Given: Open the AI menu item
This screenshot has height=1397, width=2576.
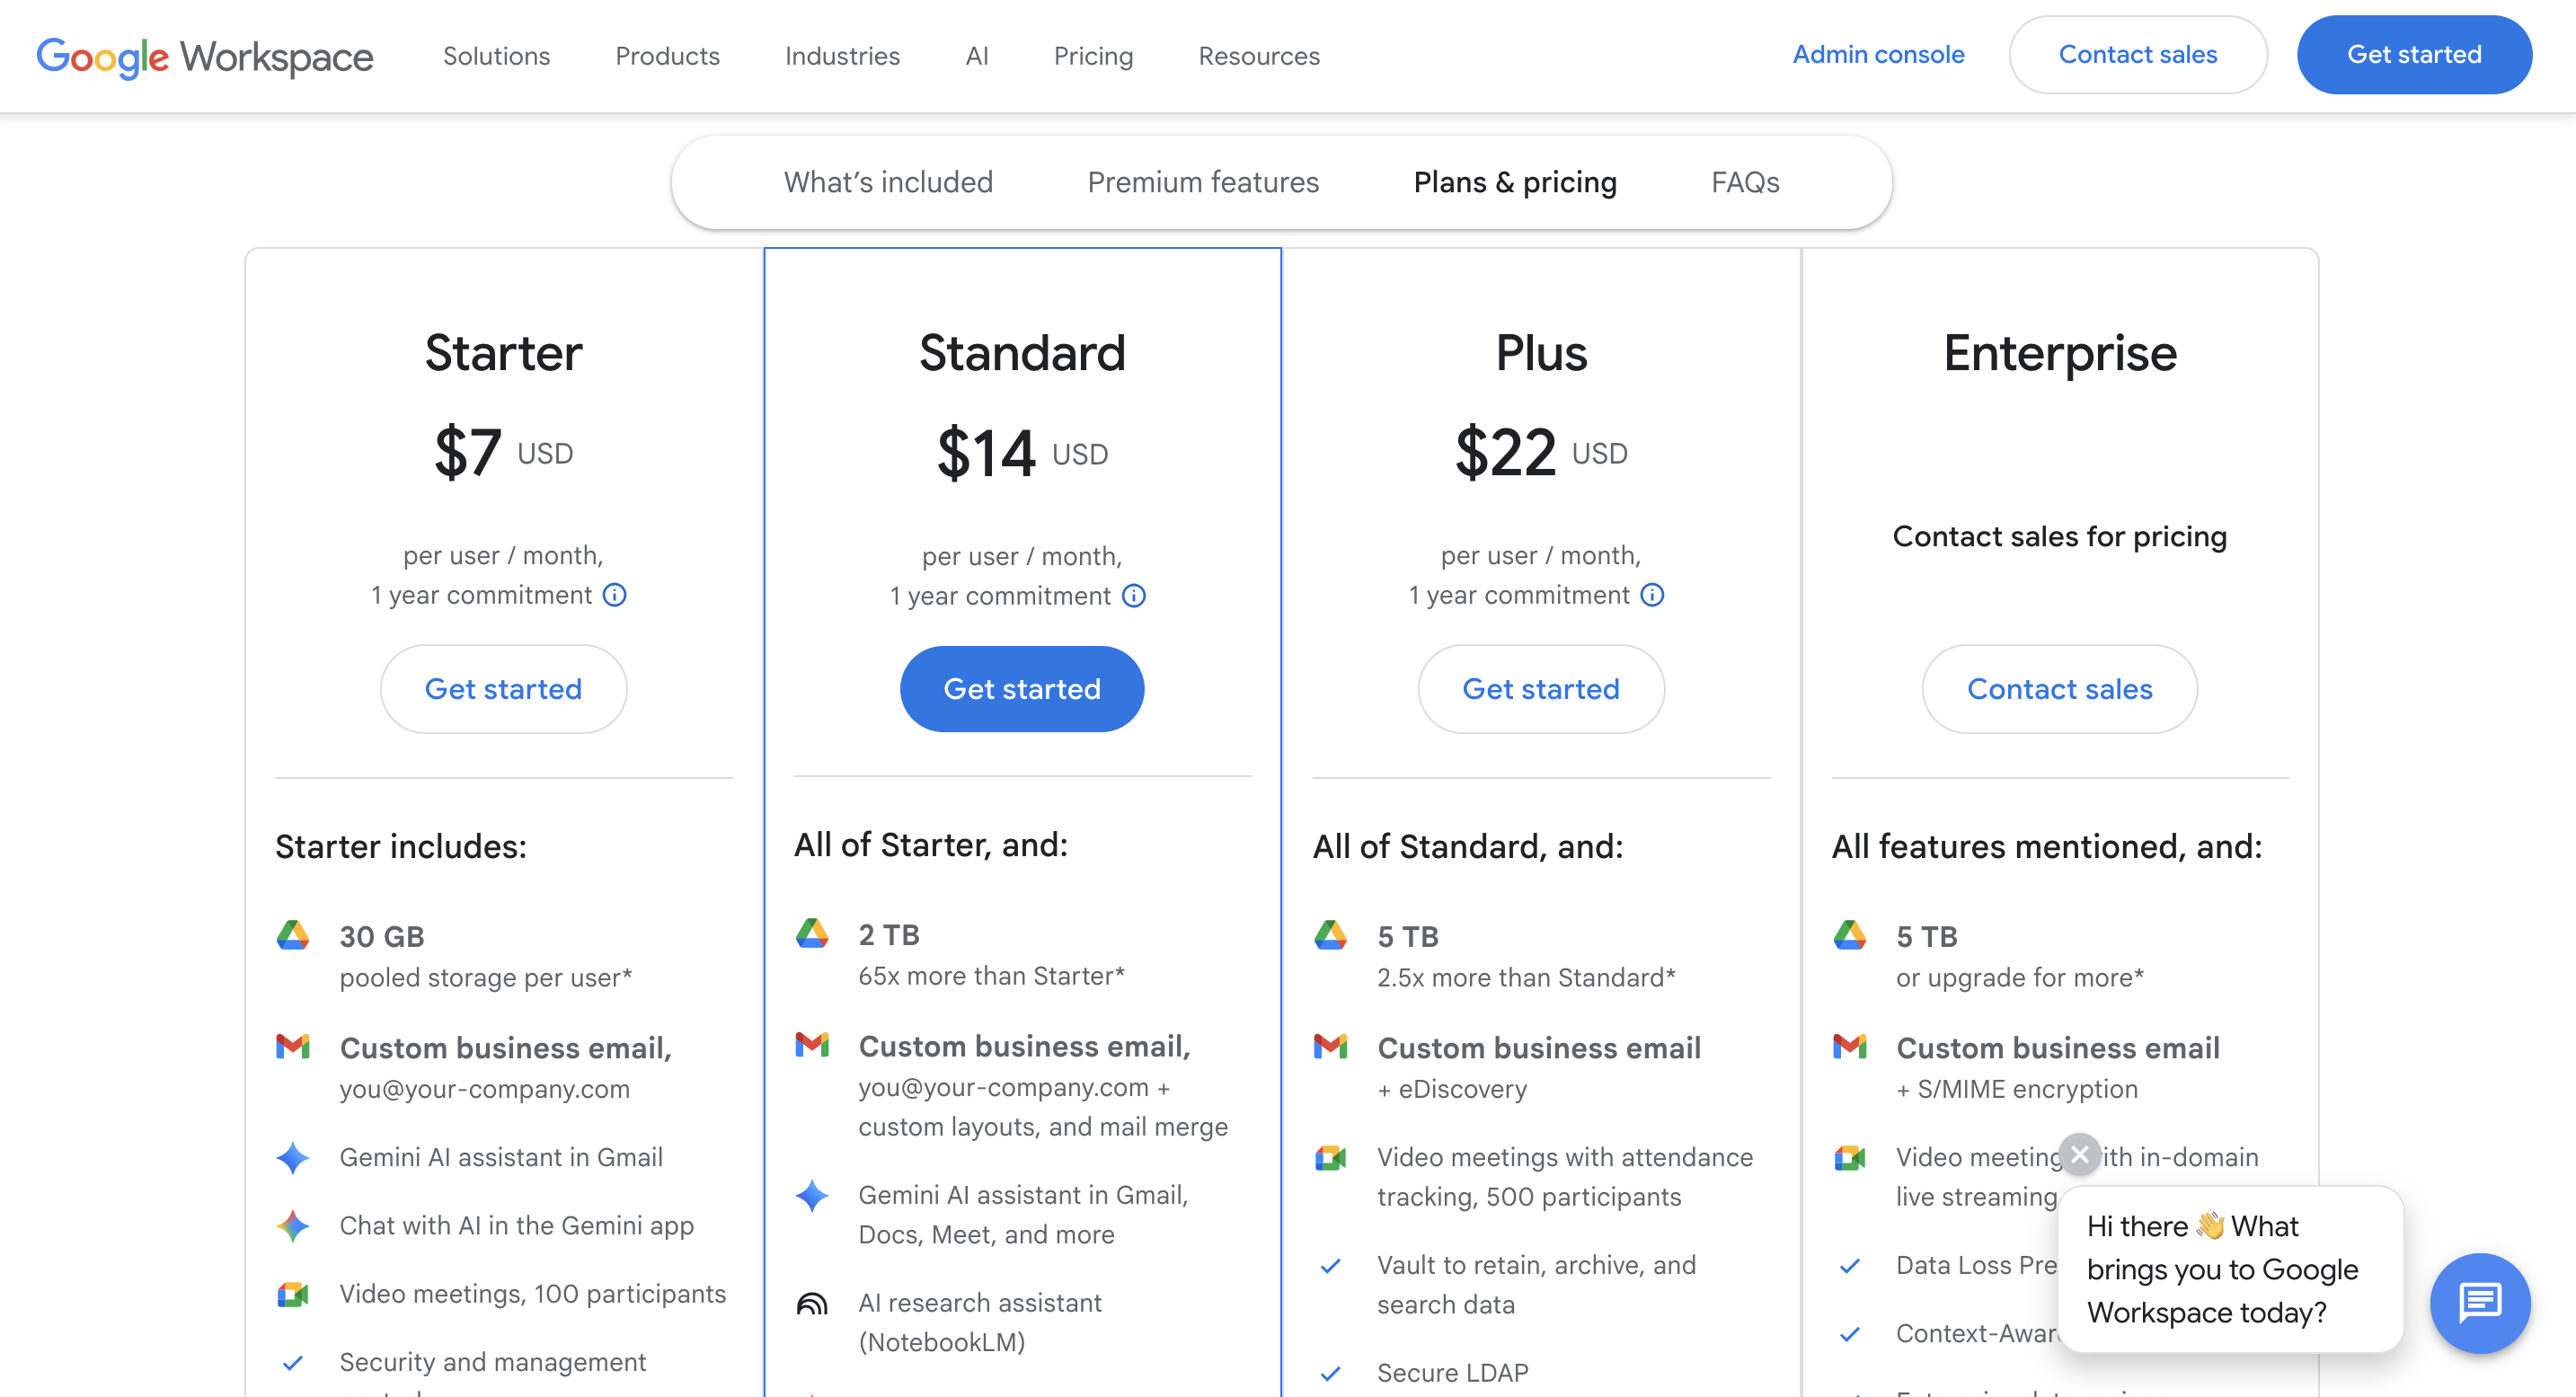Looking at the screenshot, I should pos(977,56).
